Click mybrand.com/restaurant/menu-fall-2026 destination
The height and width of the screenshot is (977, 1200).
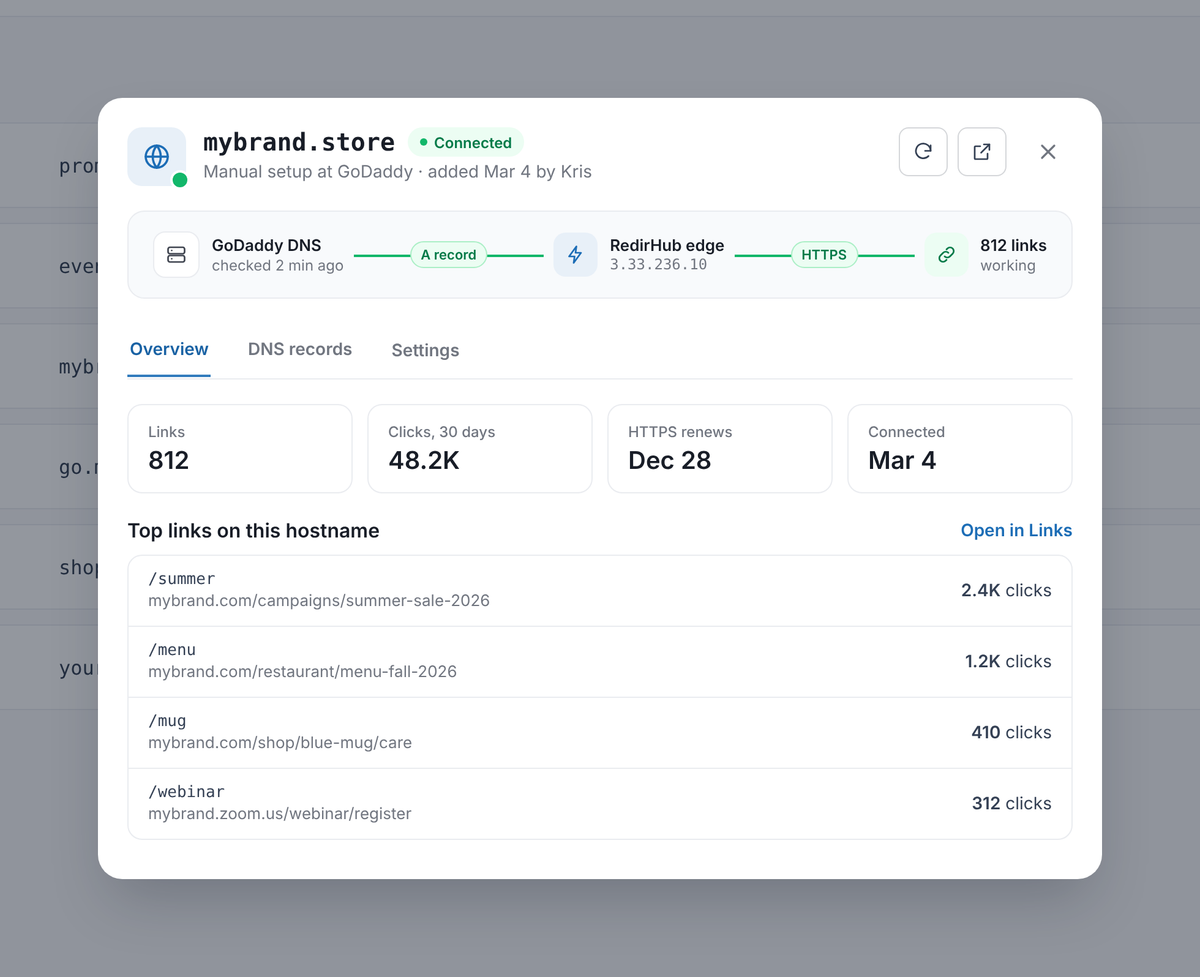click(302, 672)
